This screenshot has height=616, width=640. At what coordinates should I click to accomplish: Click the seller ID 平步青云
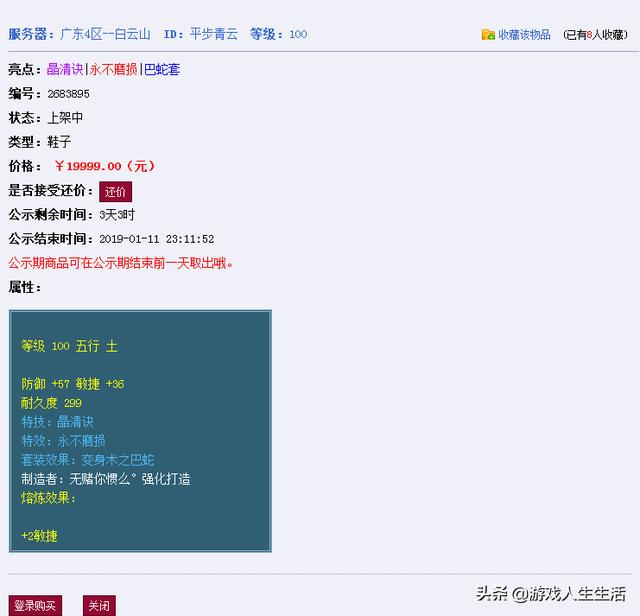(x=213, y=34)
